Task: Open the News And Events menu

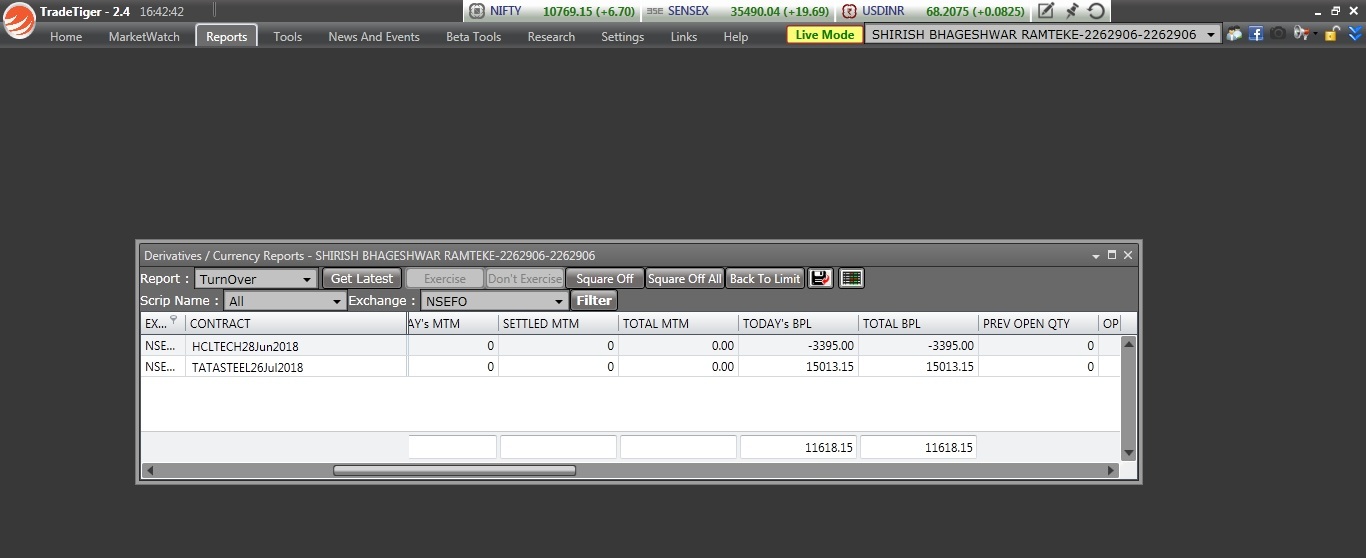Action: (374, 36)
